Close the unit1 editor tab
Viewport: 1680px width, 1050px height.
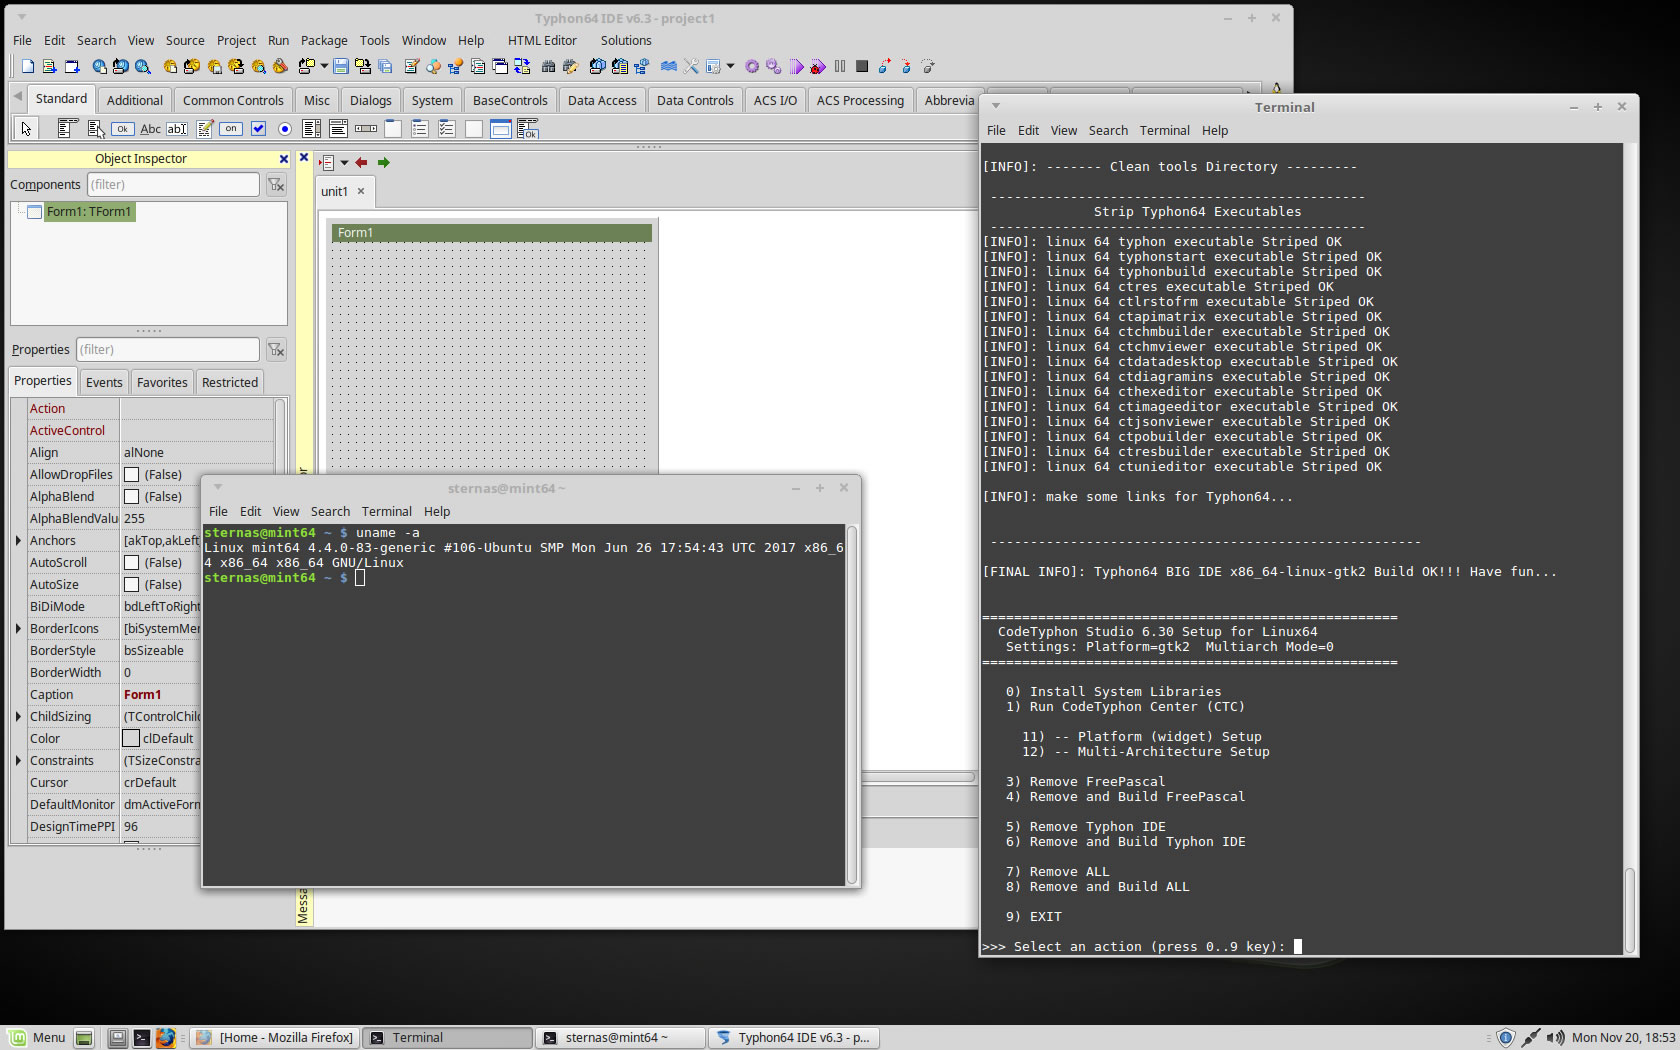361,191
